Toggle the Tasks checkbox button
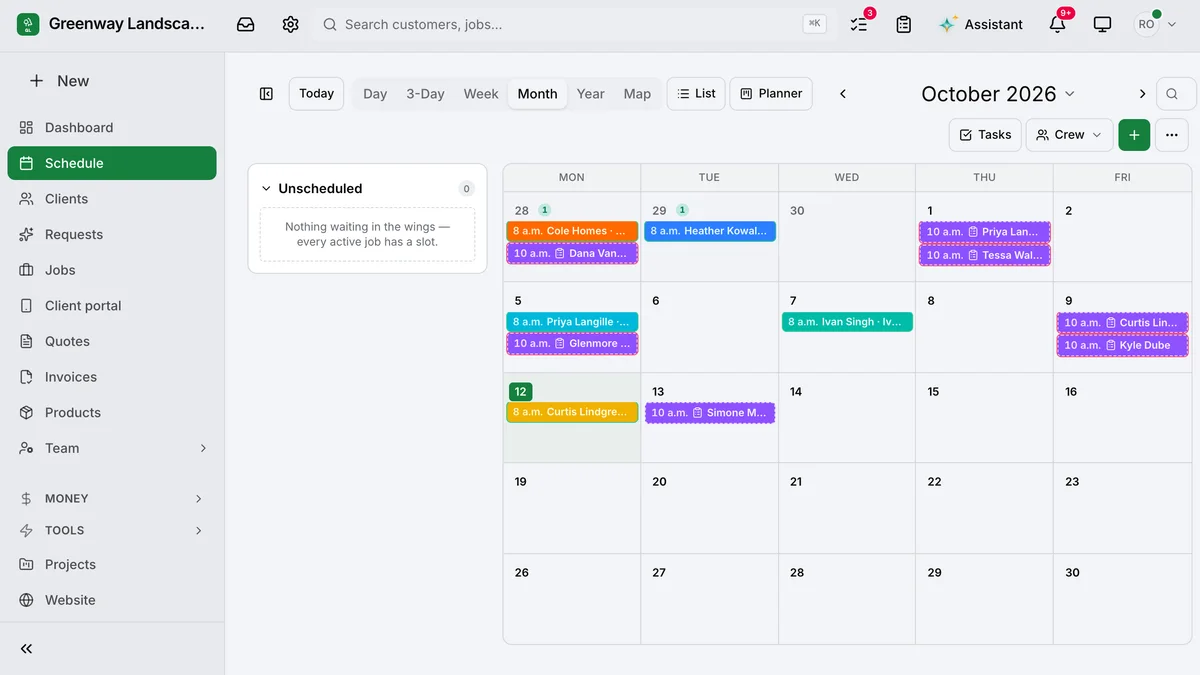This screenshot has height=675, width=1200. point(985,135)
